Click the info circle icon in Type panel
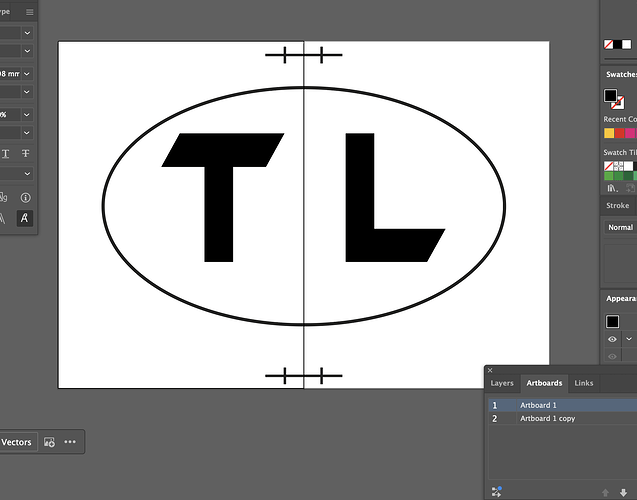The height and width of the screenshot is (500, 637). 25,198
